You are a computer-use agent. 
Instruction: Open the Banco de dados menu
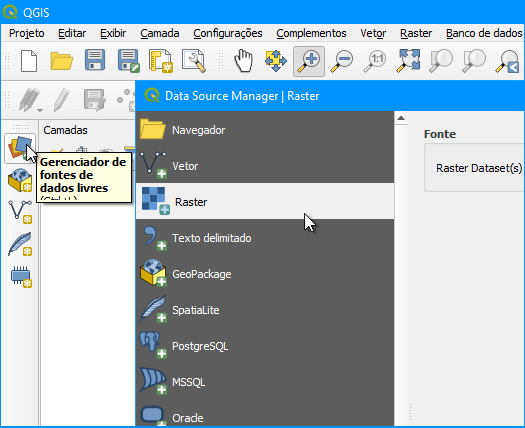click(484, 33)
